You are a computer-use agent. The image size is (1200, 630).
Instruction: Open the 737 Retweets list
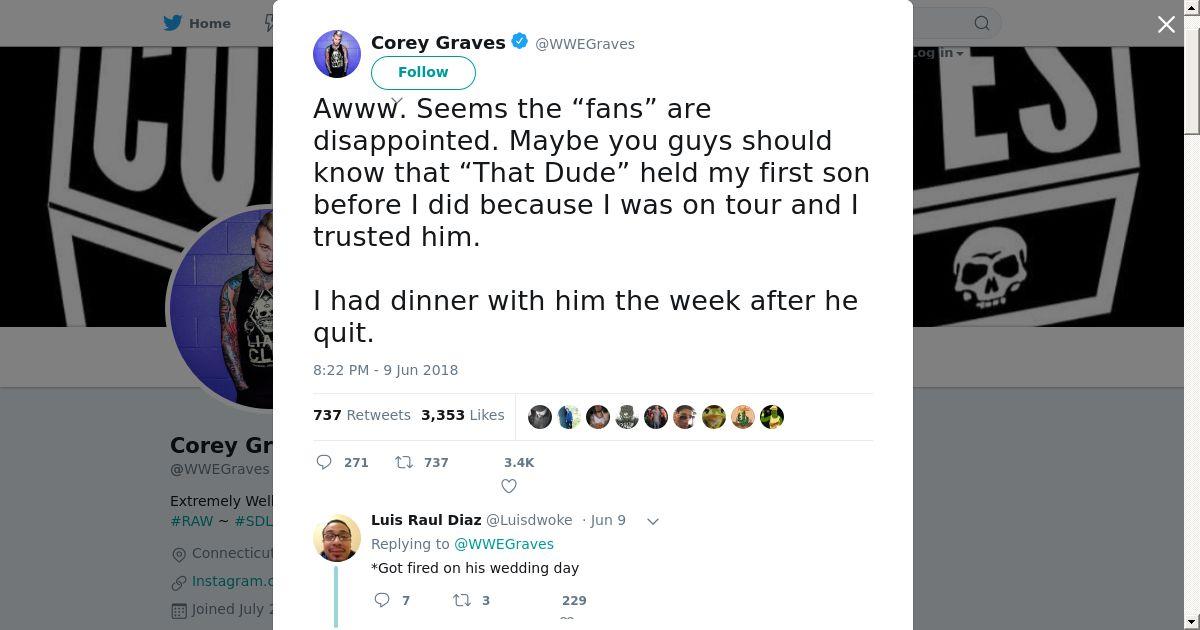pyautogui.click(x=361, y=415)
